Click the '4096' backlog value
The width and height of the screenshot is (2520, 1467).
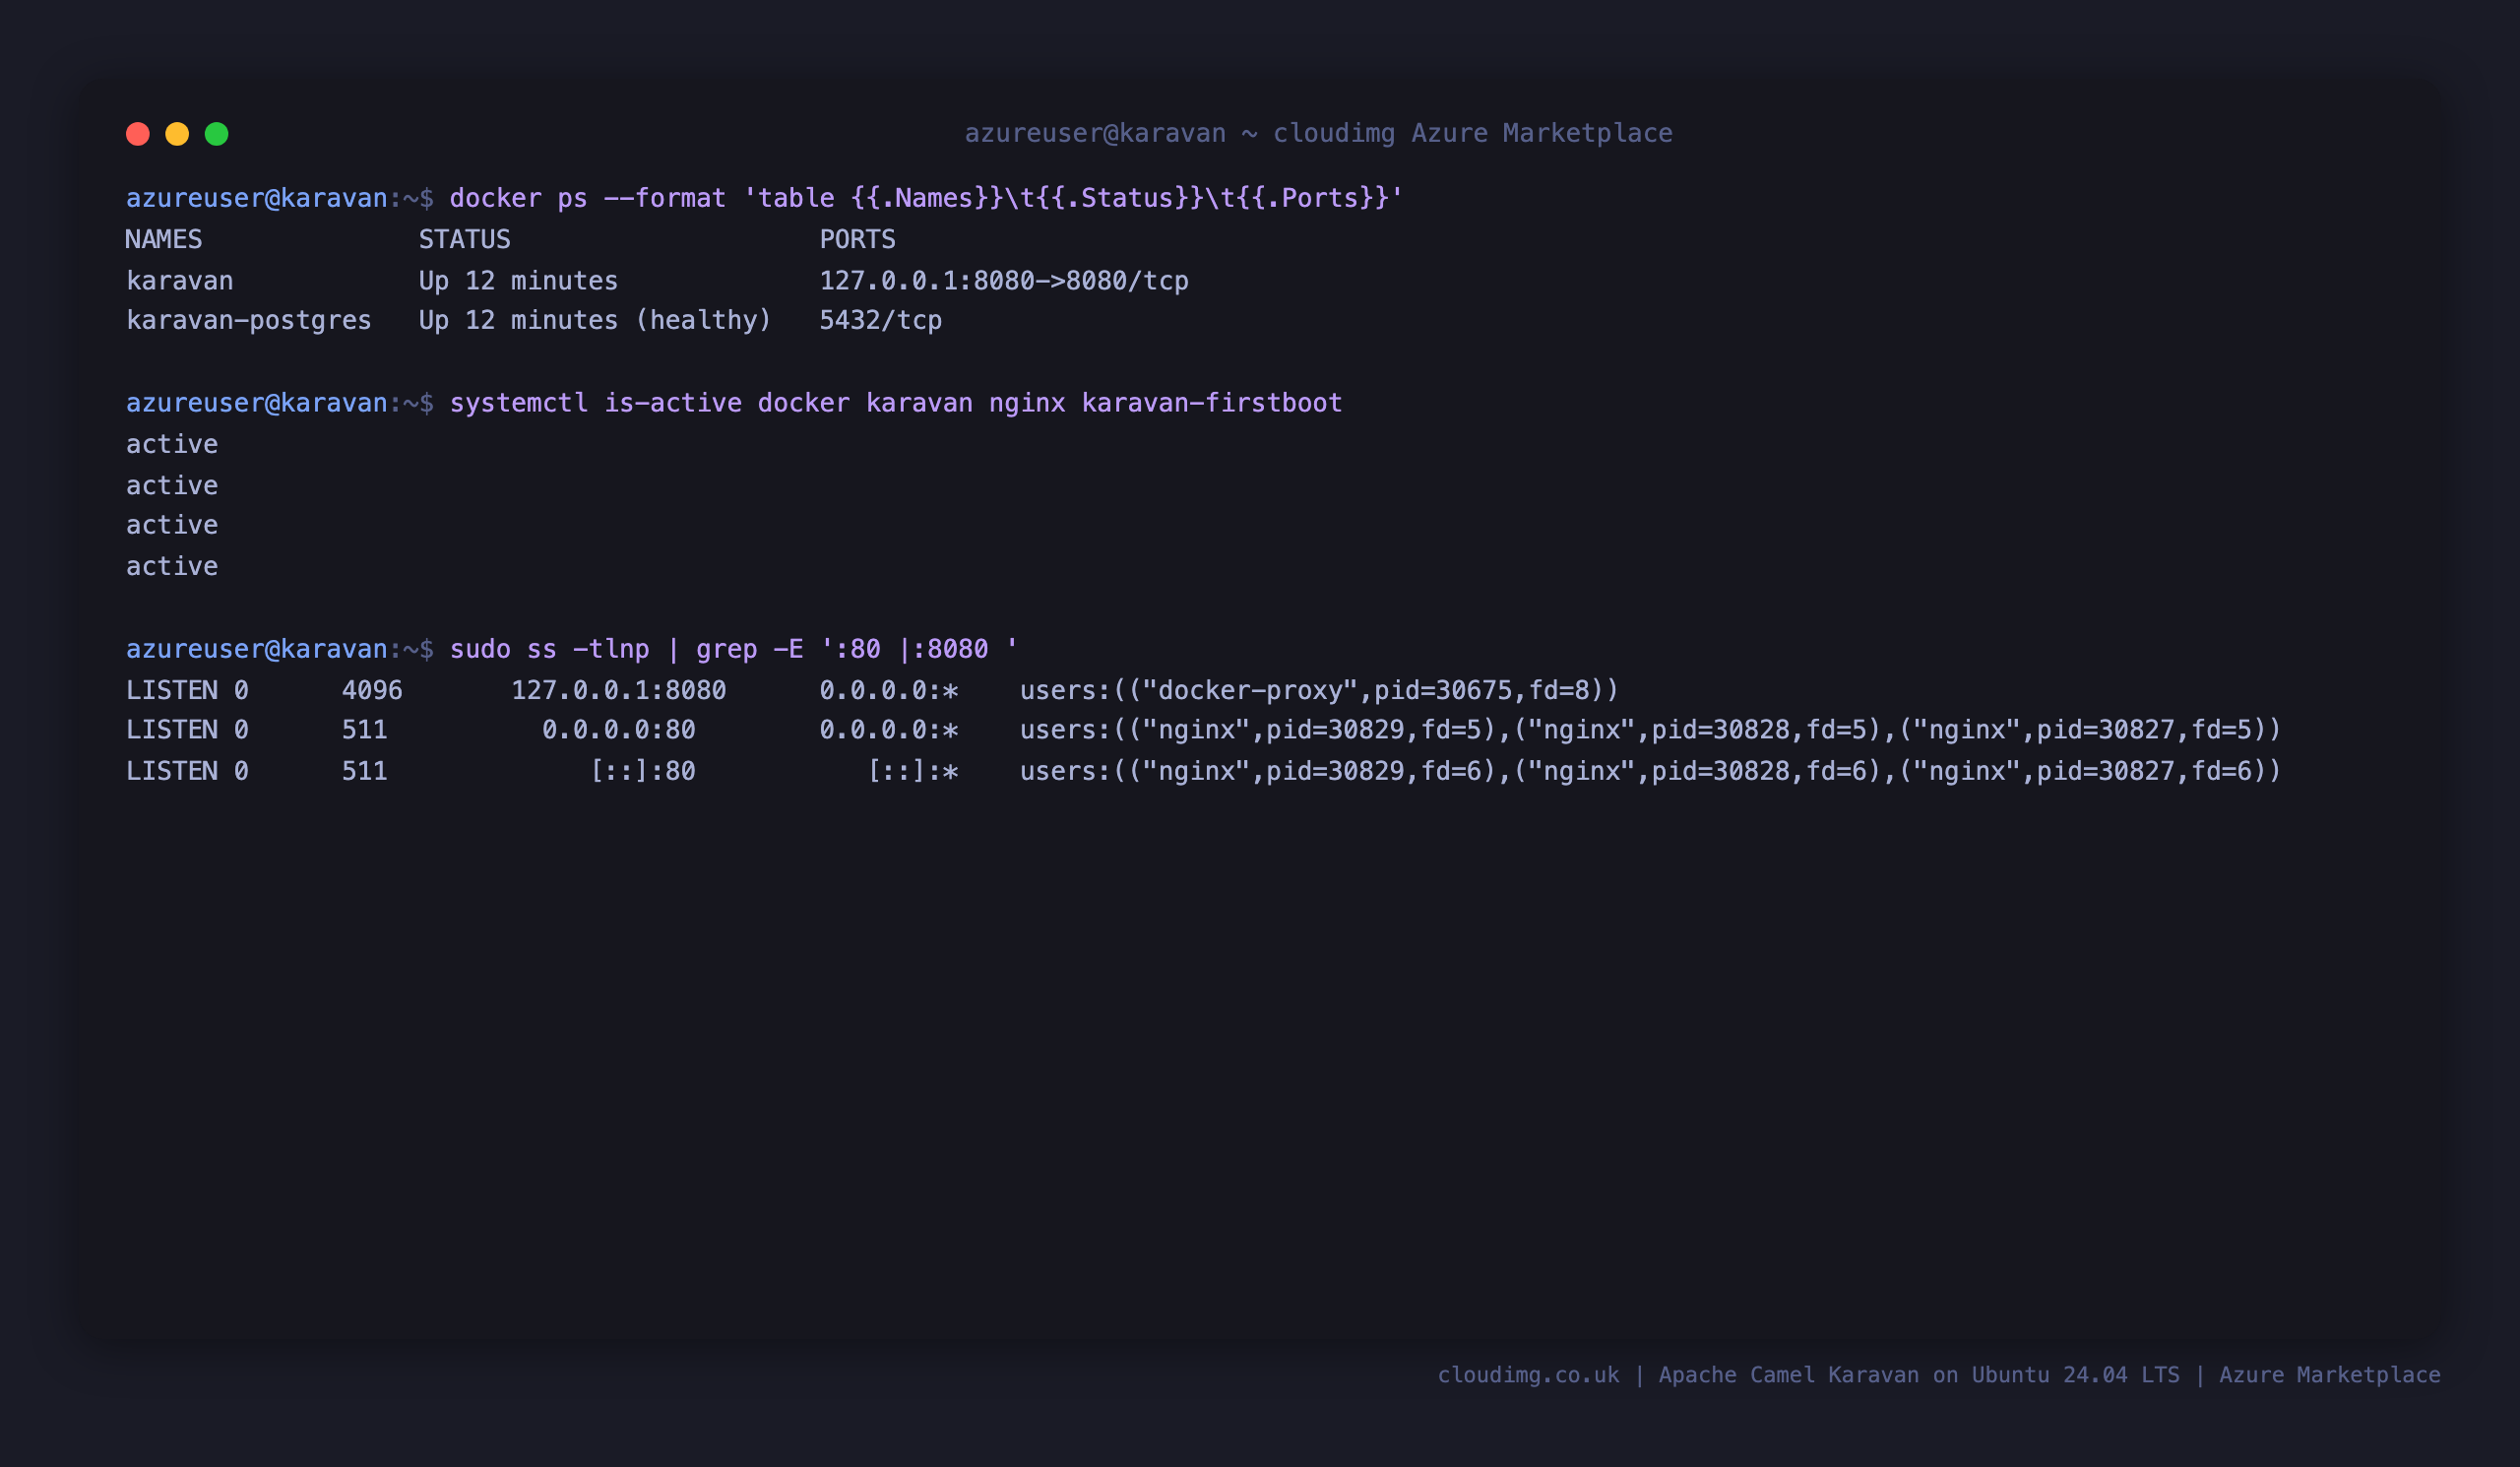pyautogui.click(x=372, y=690)
